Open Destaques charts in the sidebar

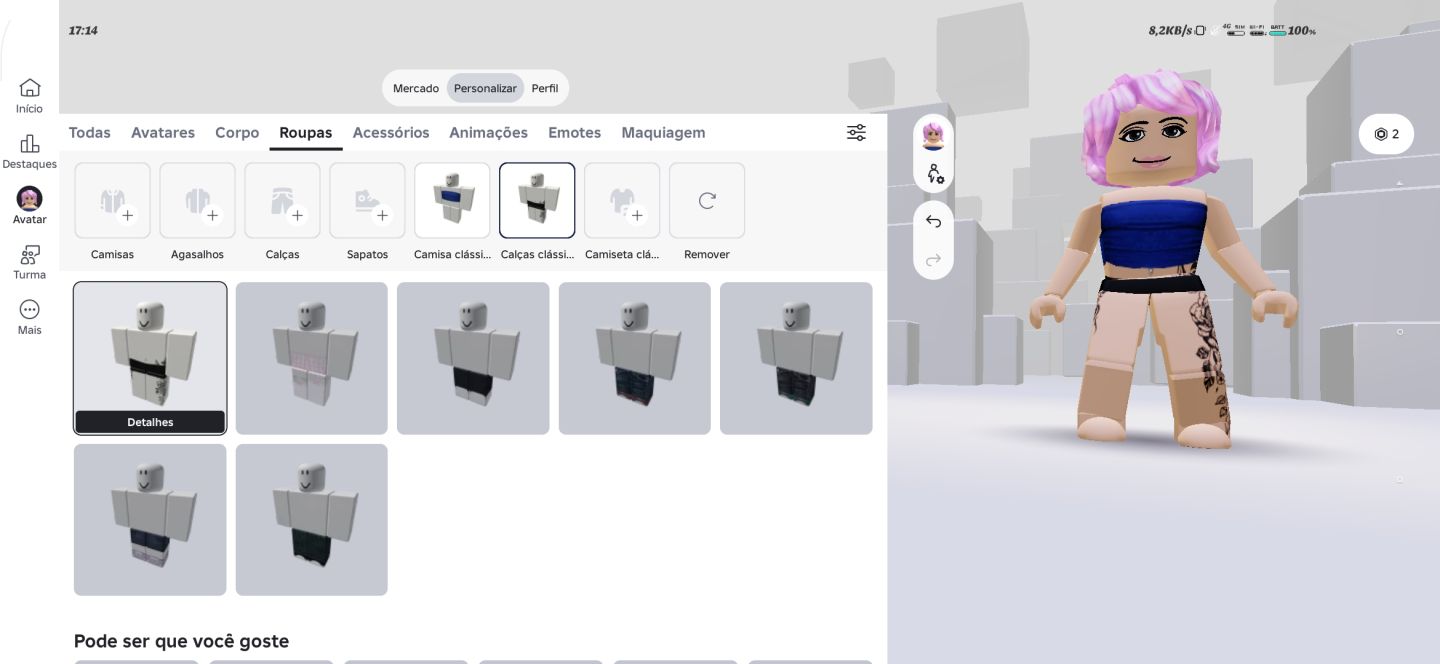coord(29,152)
